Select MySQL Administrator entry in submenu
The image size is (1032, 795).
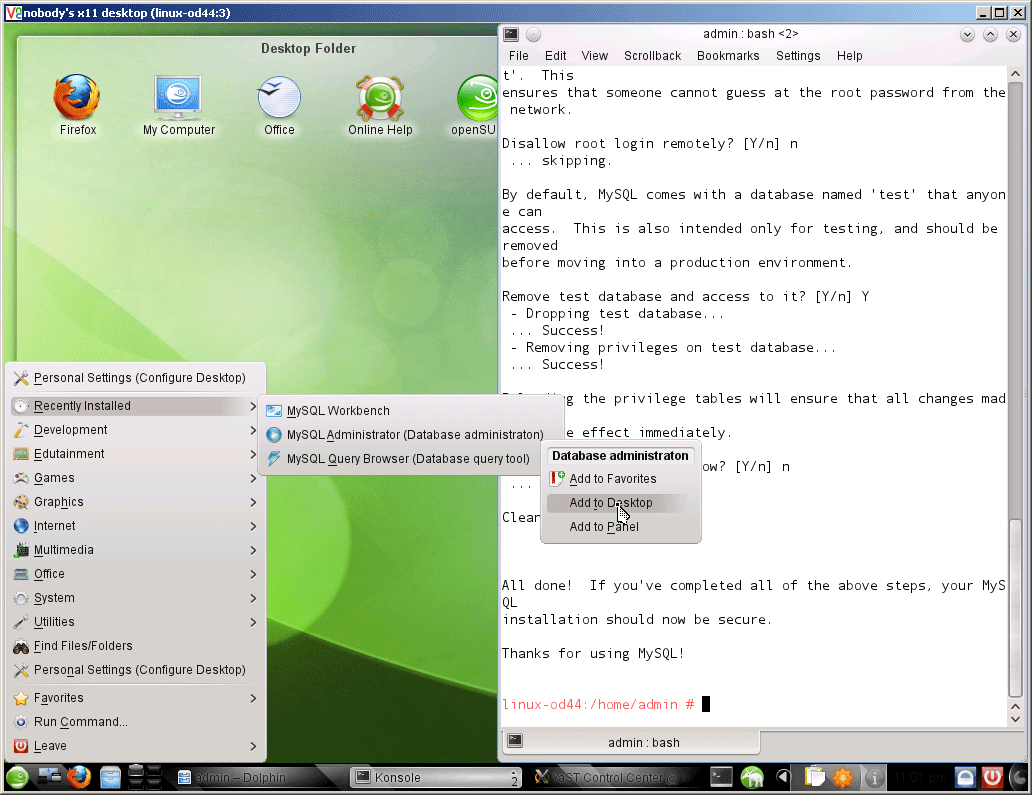tap(411, 435)
